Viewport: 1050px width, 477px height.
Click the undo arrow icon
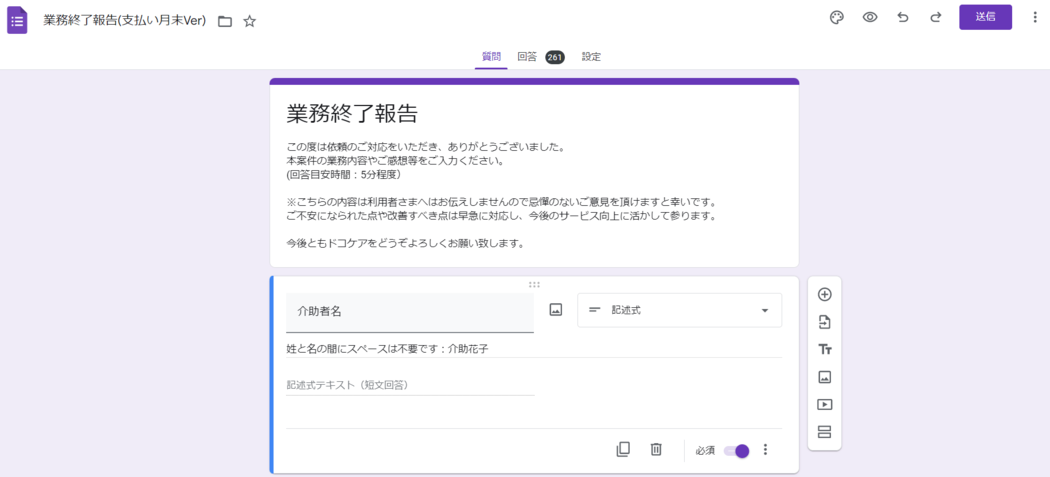(903, 17)
